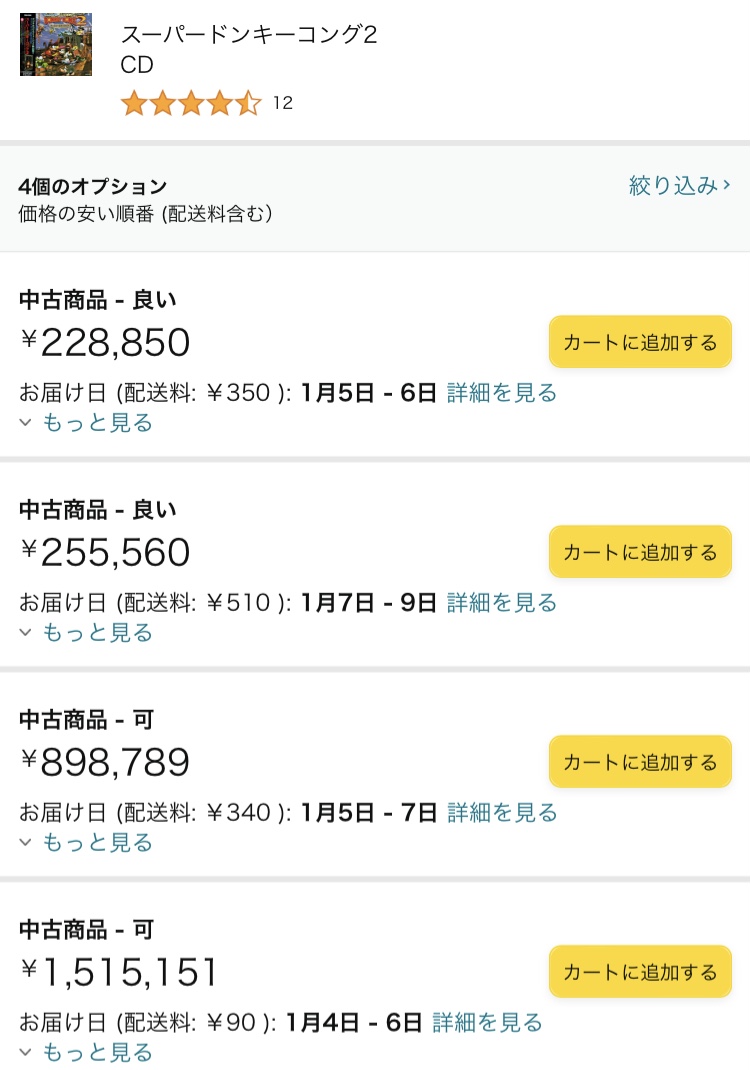Screen dimensions: 750x1070
Task: Add the ¥255,560 item to cart
Action: coord(640,552)
